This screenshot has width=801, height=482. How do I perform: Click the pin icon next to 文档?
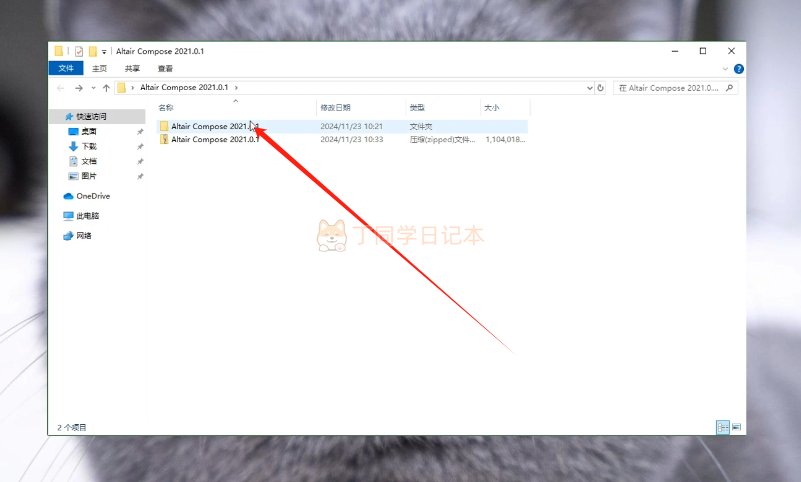tap(140, 161)
